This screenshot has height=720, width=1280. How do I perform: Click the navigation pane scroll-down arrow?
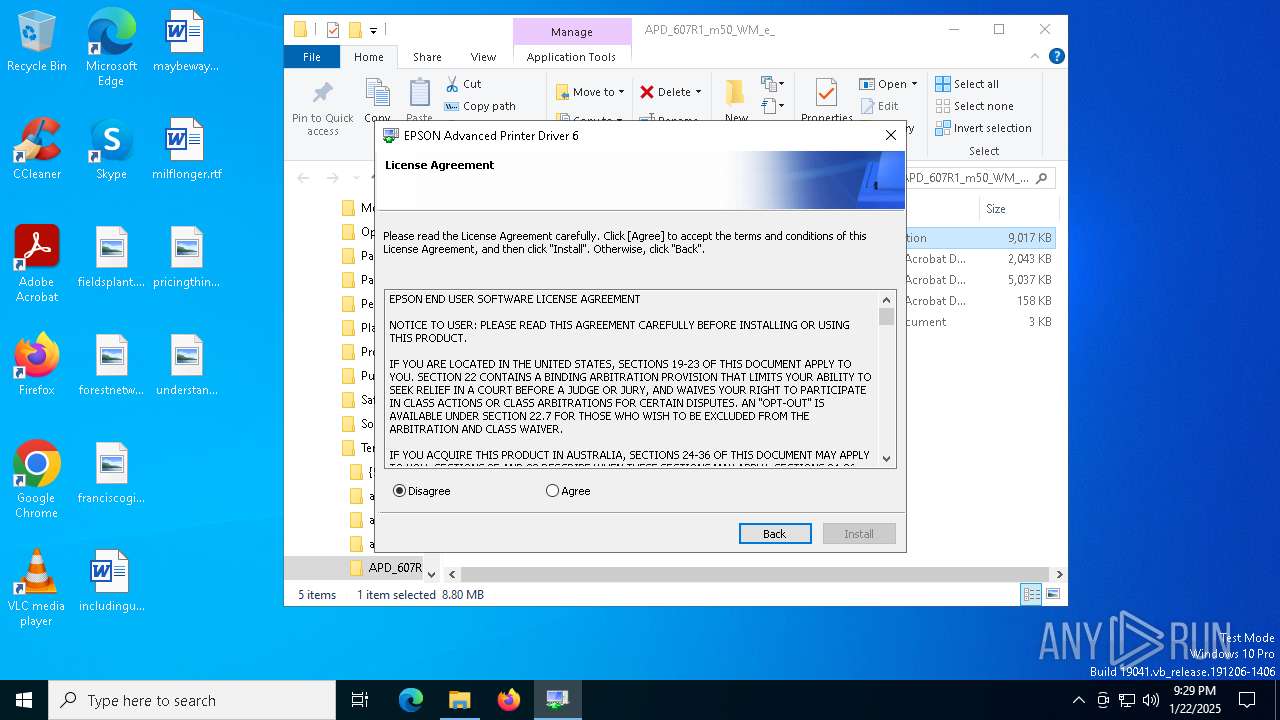(431, 574)
